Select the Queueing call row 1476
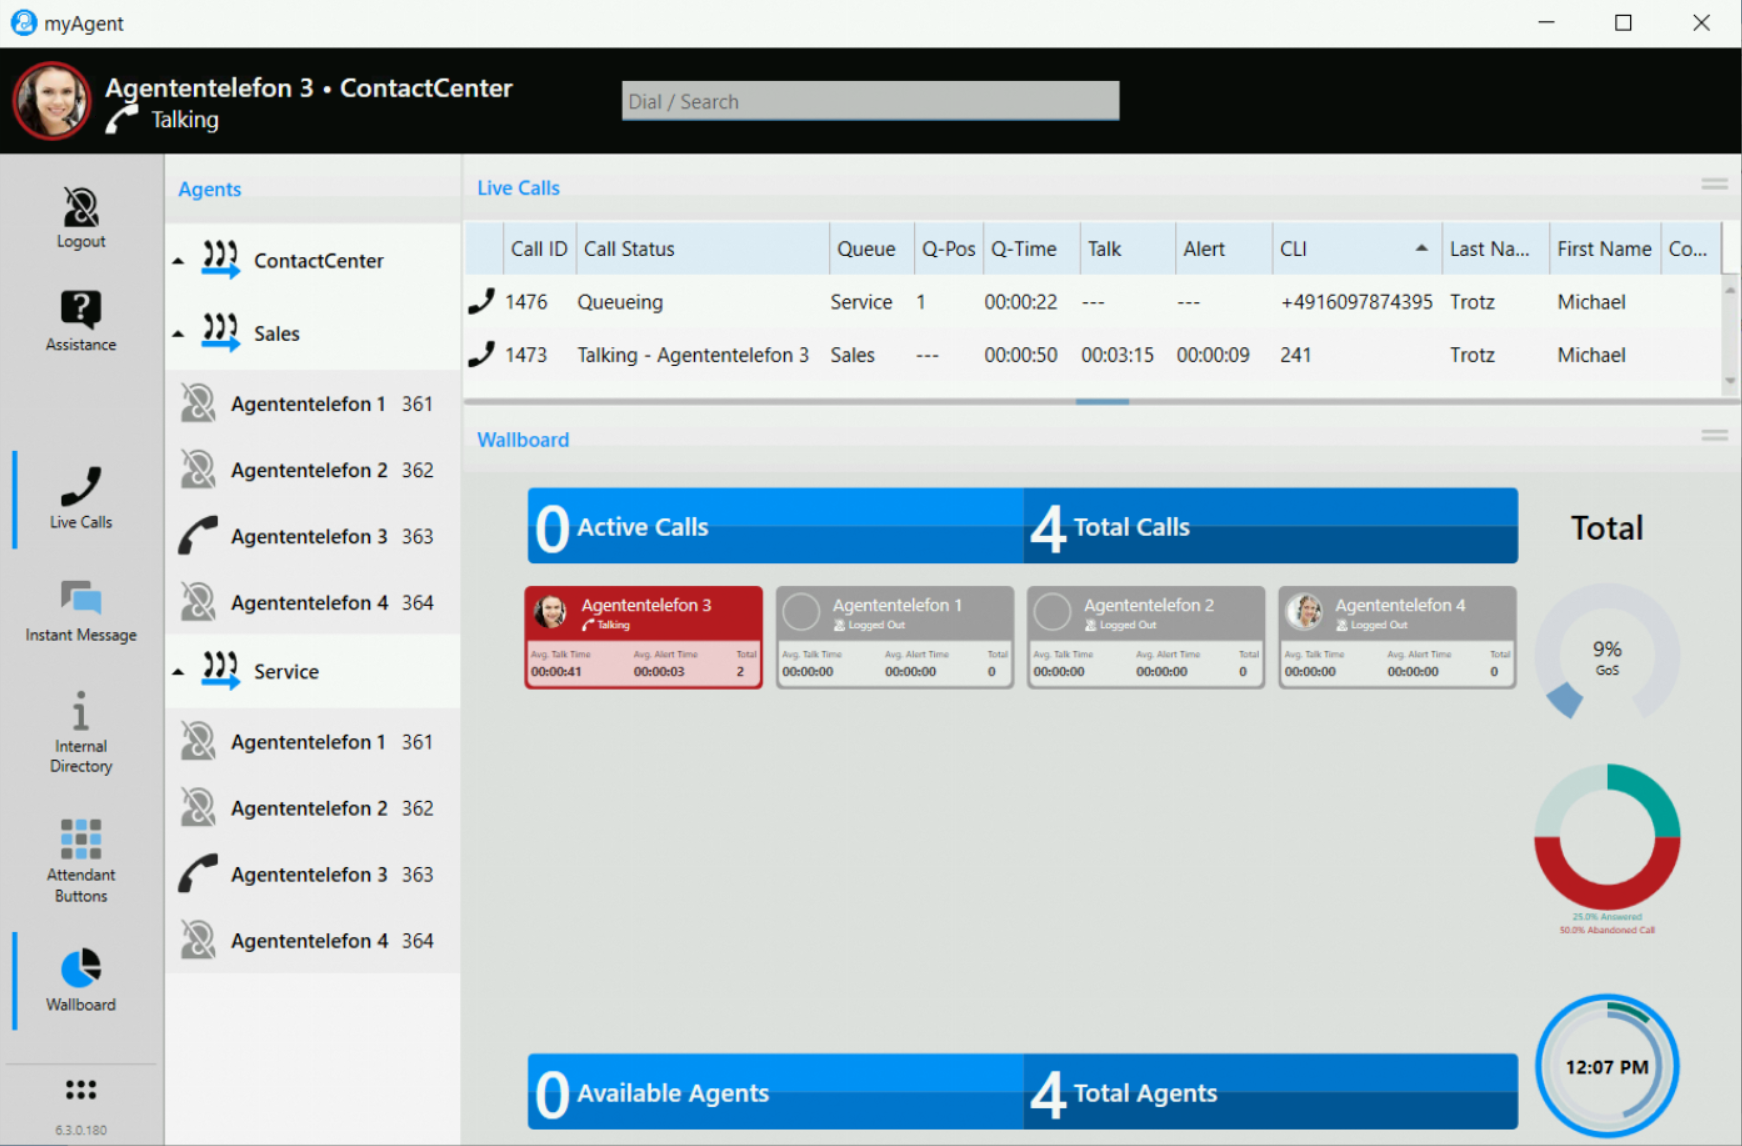Viewport: 1742px width, 1146px height. pos(1093,301)
